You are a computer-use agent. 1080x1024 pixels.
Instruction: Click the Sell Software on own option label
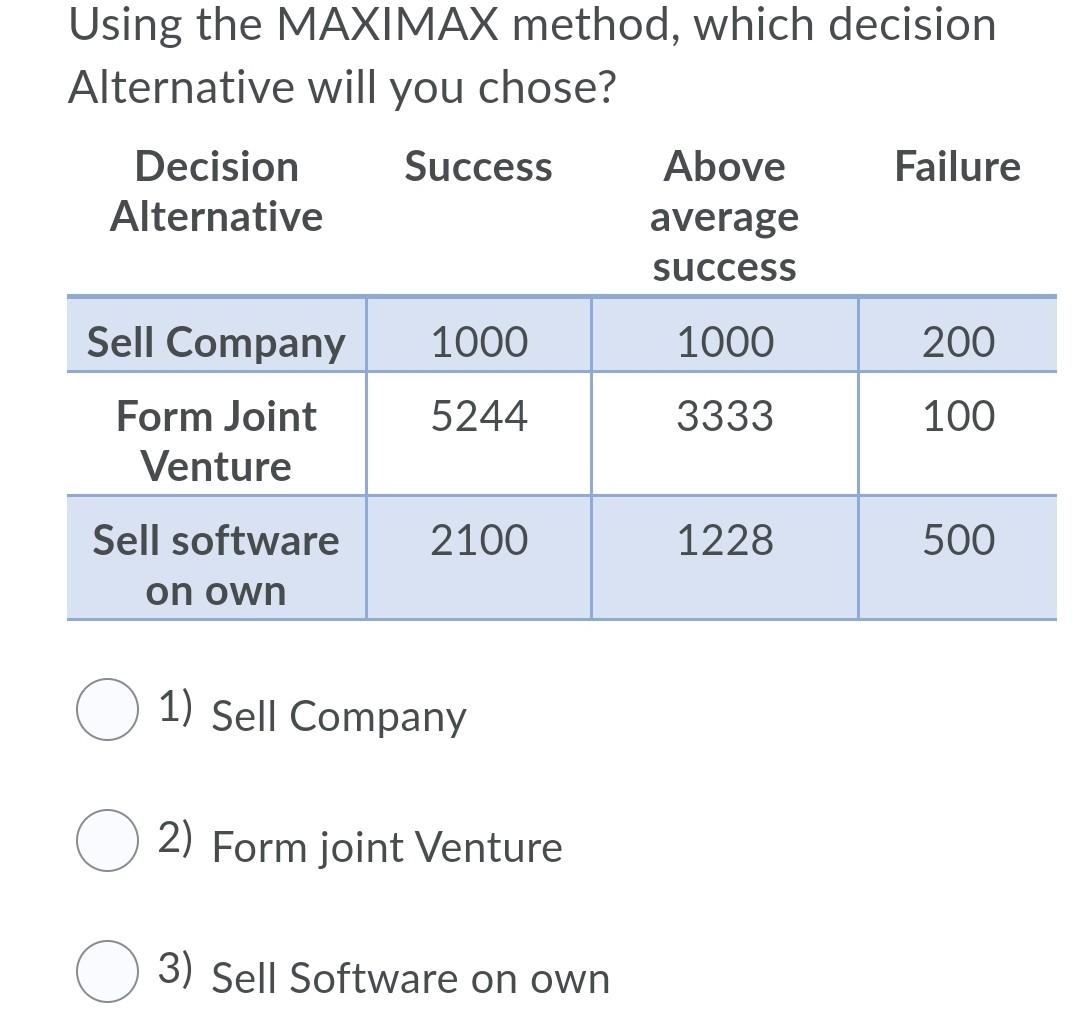[x=410, y=980]
